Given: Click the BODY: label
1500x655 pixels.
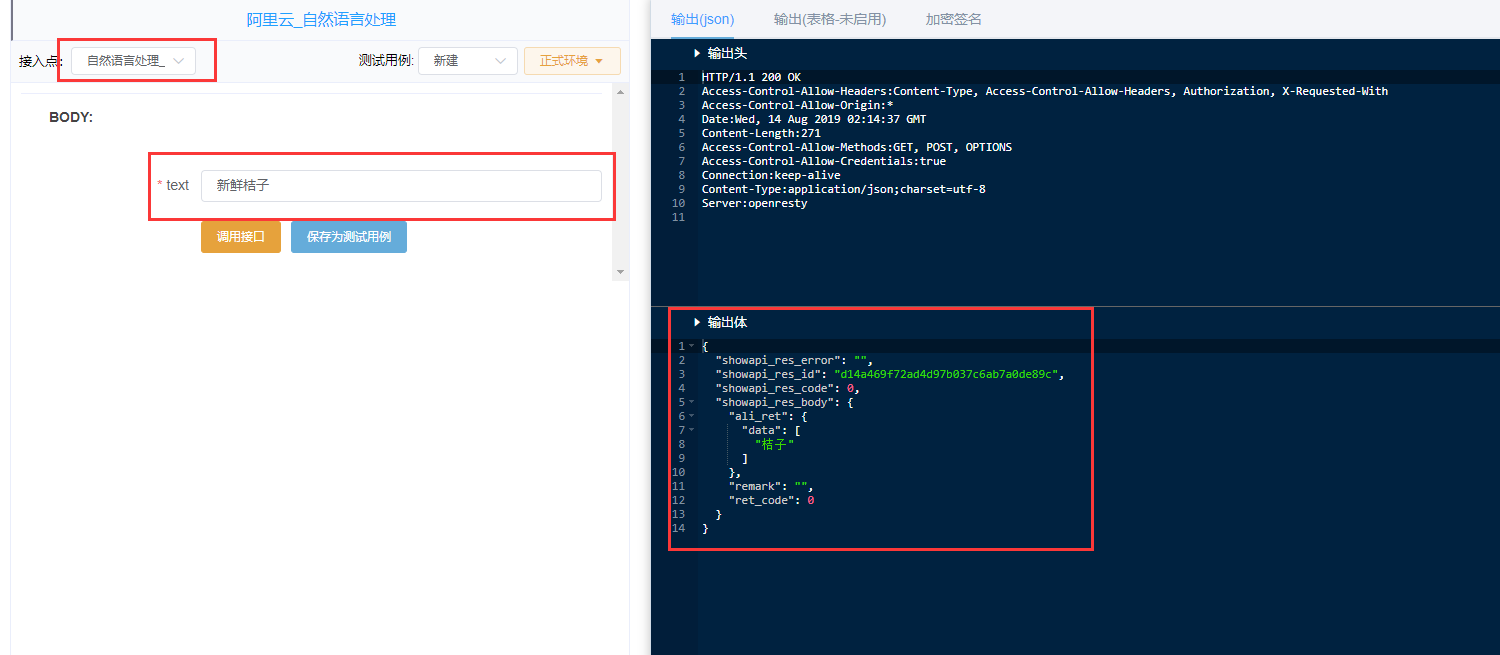Looking at the screenshot, I should click(71, 117).
